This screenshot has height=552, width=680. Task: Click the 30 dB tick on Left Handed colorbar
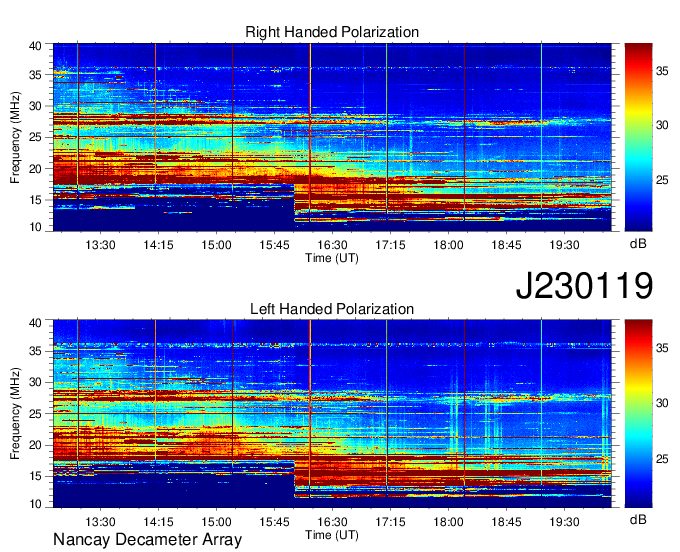[x=662, y=403]
